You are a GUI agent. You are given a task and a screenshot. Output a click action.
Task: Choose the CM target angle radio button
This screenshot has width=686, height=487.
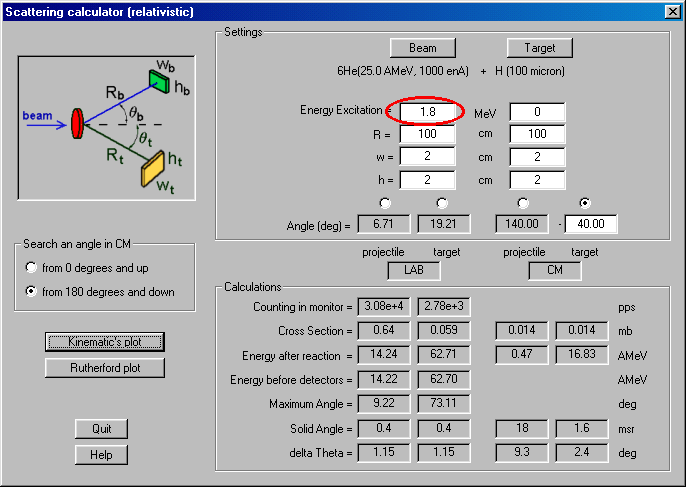pos(585,203)
